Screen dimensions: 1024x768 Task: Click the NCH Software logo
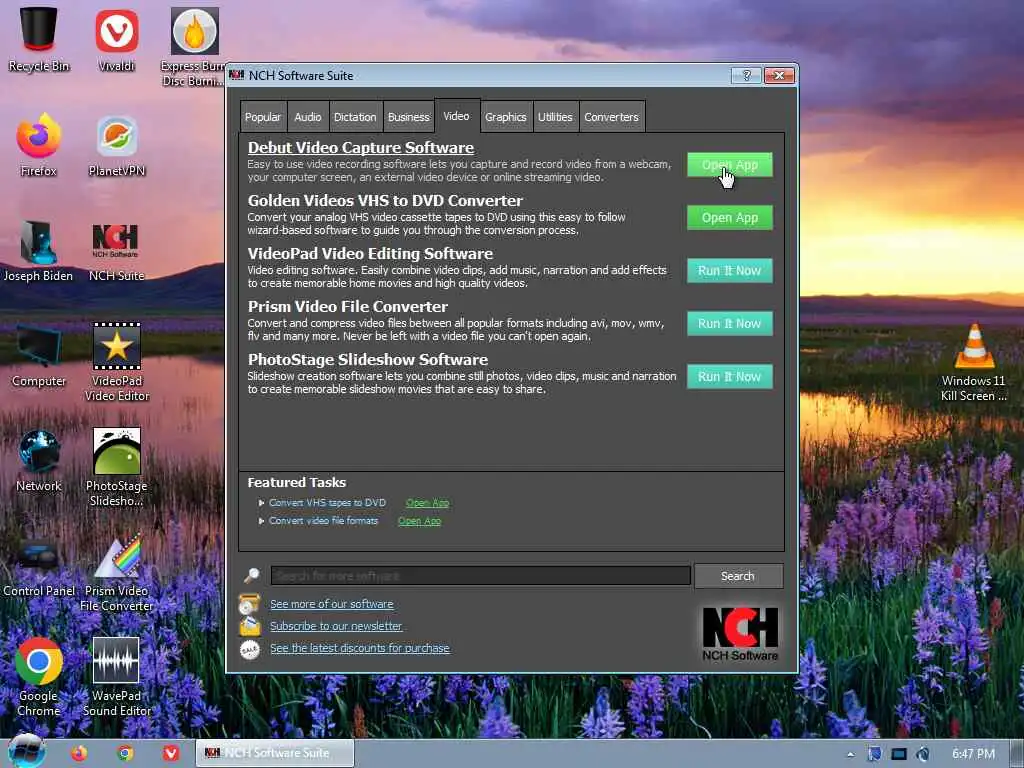pyautogui.click(x=740, y=633)
